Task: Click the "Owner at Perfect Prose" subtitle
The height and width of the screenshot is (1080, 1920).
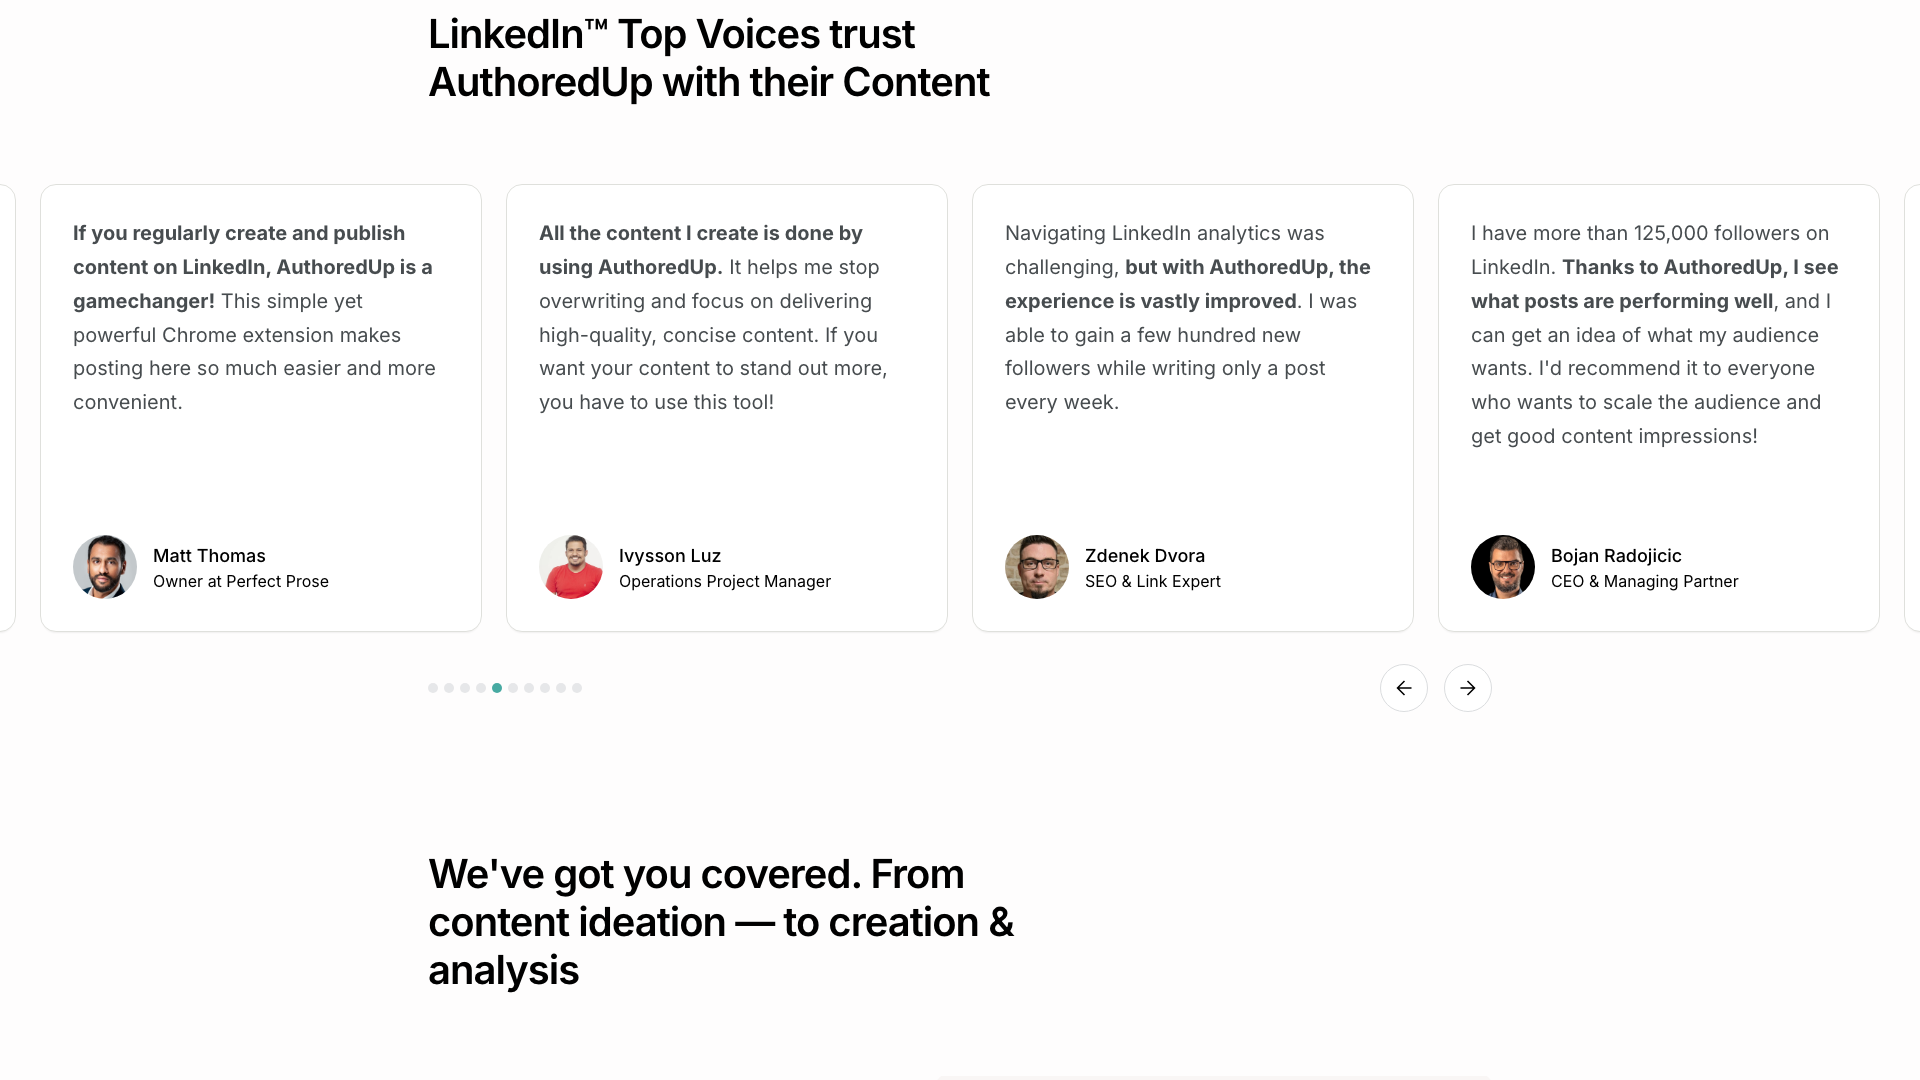Action: pyautogui.click(x=241, y=582)
